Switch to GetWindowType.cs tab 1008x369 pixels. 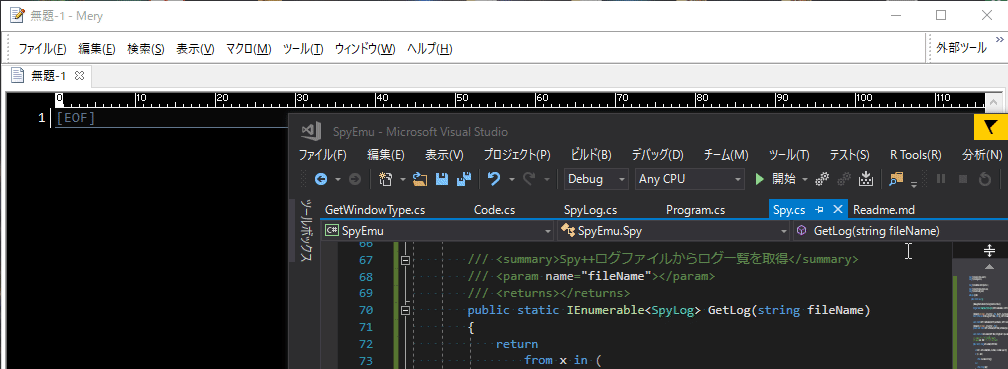pyautogui.click(x=375, y=210)
